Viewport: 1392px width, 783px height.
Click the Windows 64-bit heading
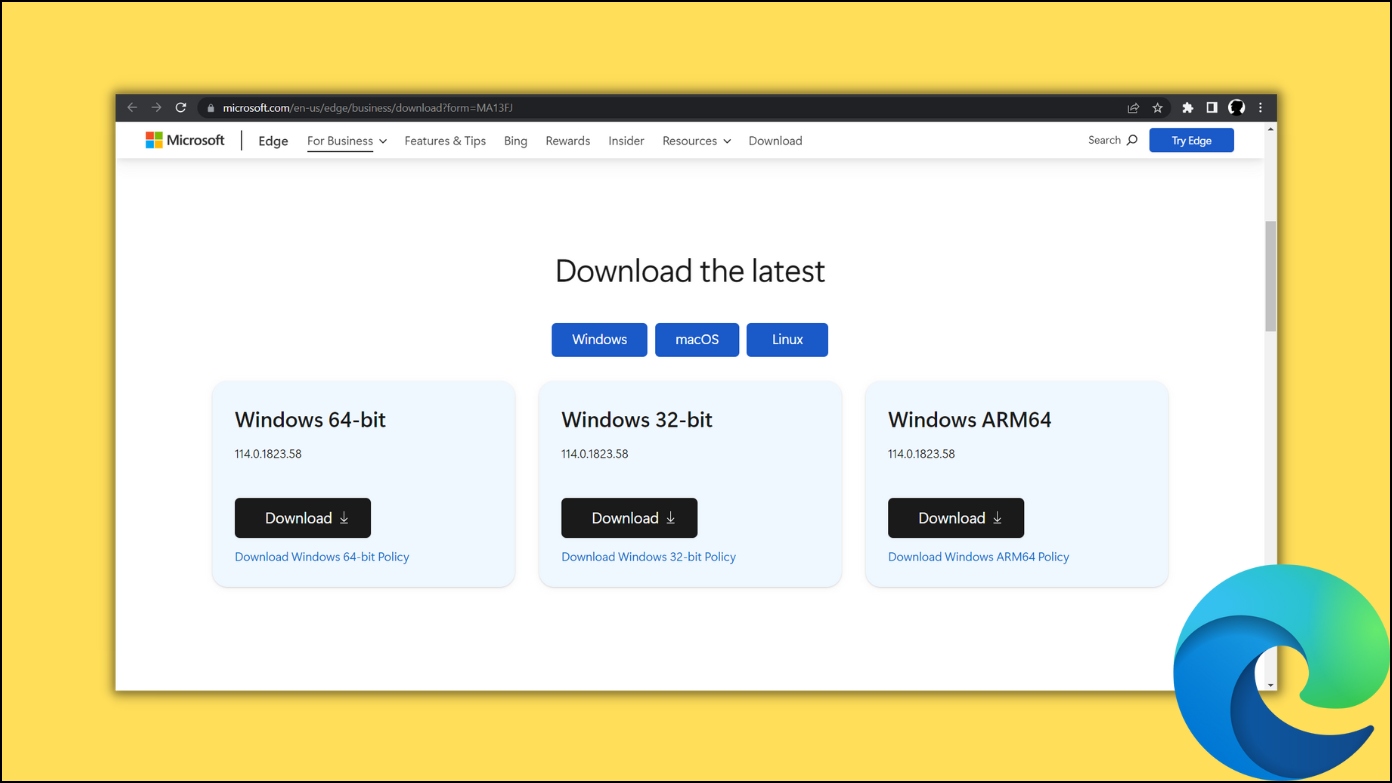(x=310, y=420)
